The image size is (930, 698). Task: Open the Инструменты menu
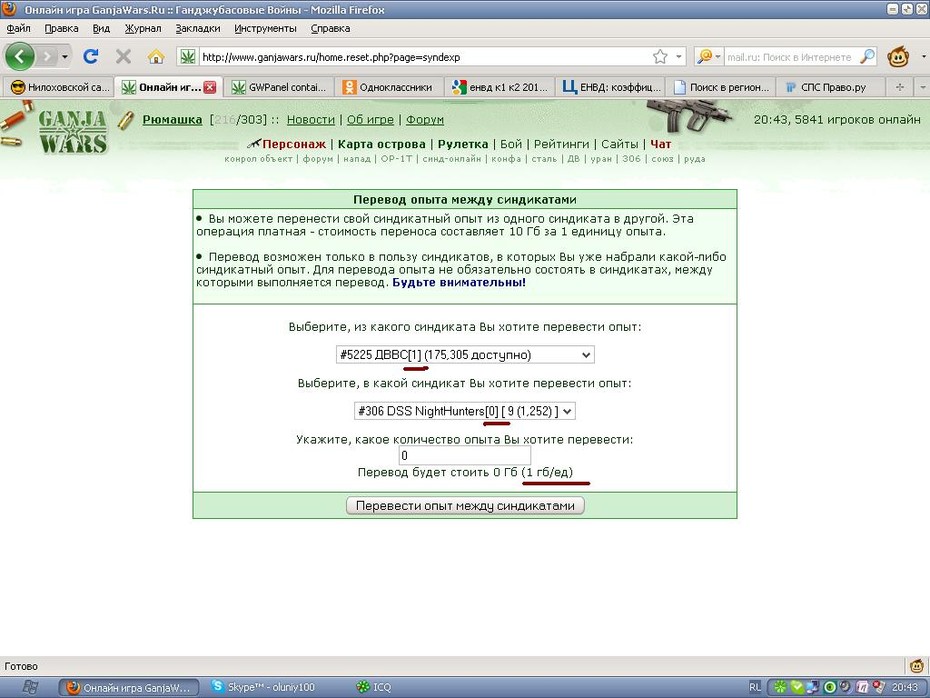[x=265, y=28]
